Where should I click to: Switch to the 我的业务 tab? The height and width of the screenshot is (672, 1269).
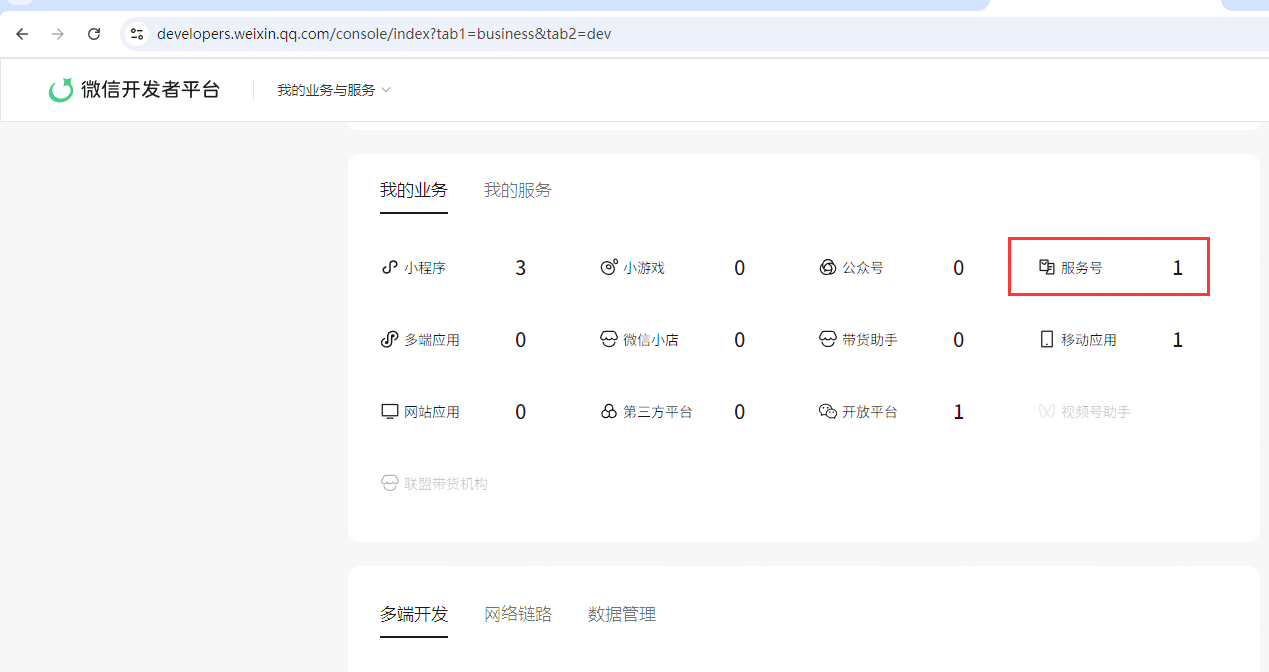[x=414, y=190]
